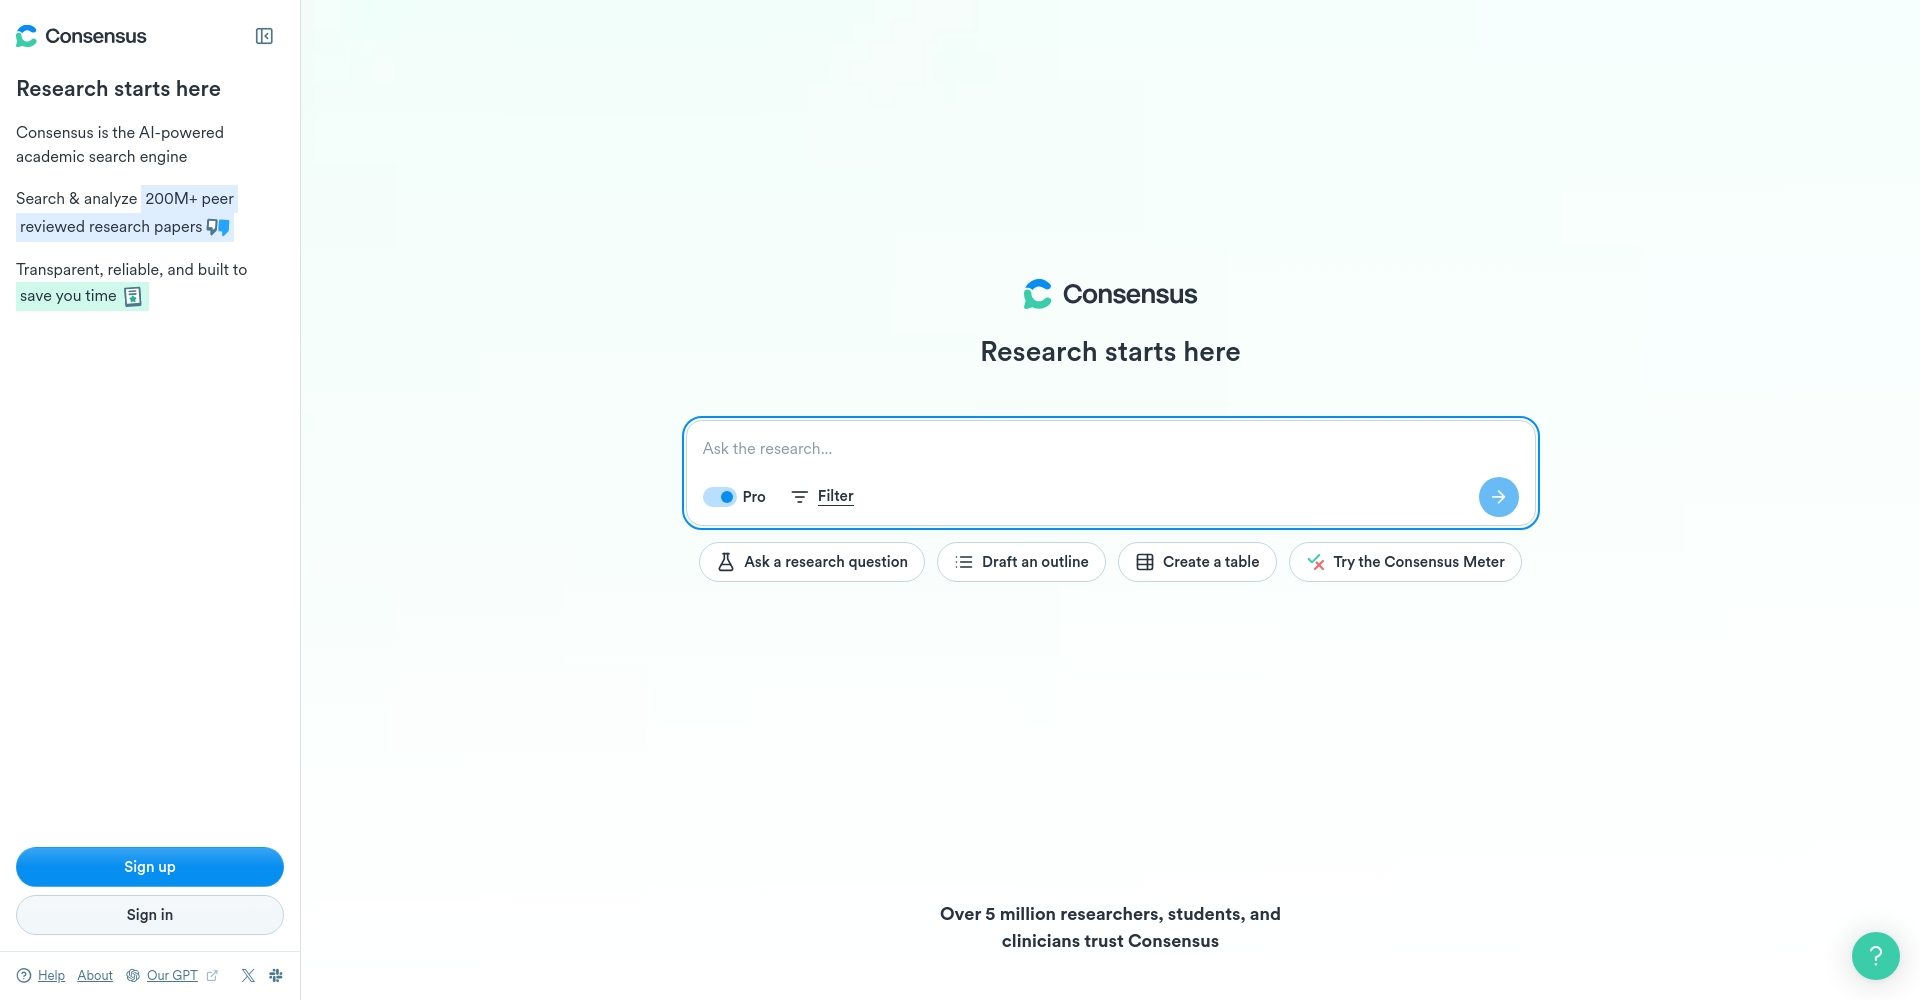Open the help chat bubble button
The height and width of the screenshot is (1000, 1920).
coord(1875,956)
